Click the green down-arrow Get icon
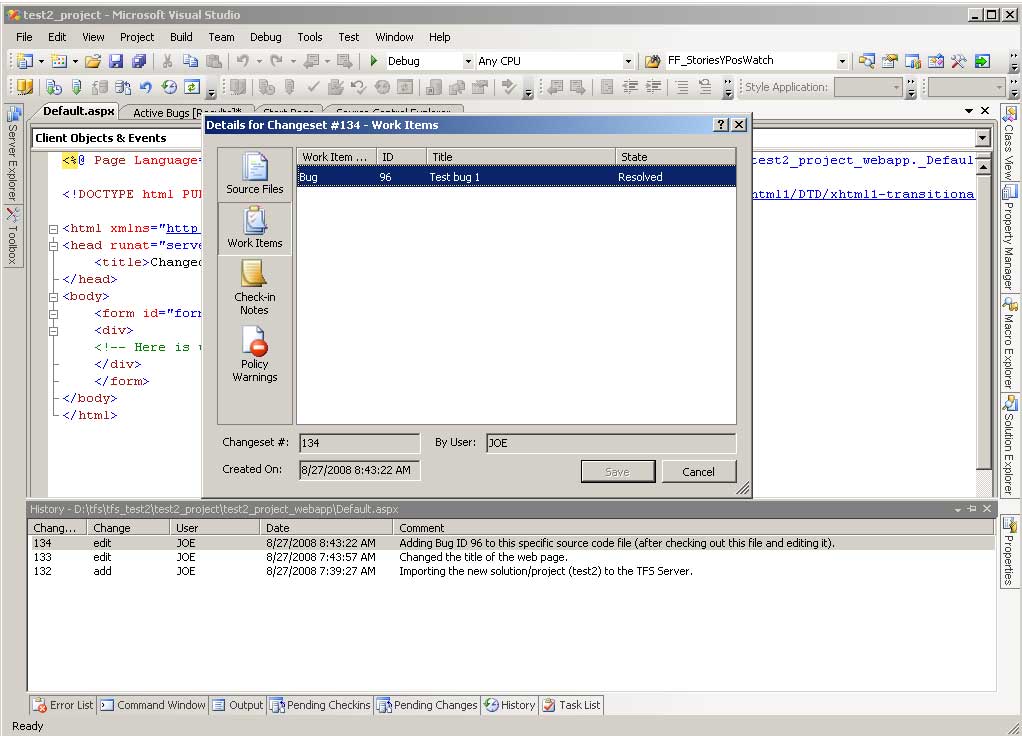 [77, 87]
